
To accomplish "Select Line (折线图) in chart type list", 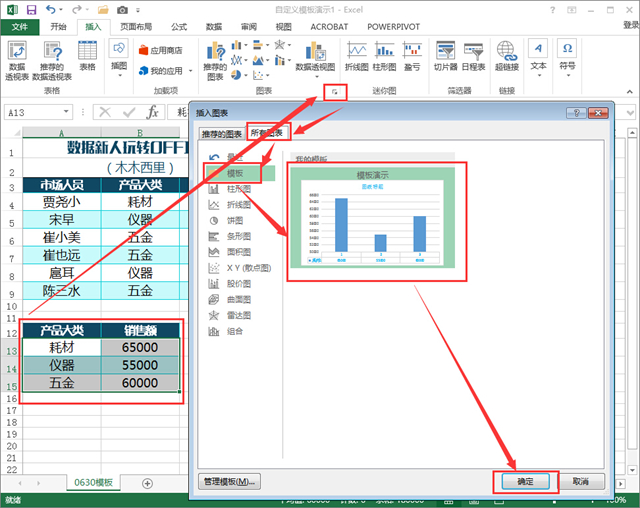I will coord(240,205).
